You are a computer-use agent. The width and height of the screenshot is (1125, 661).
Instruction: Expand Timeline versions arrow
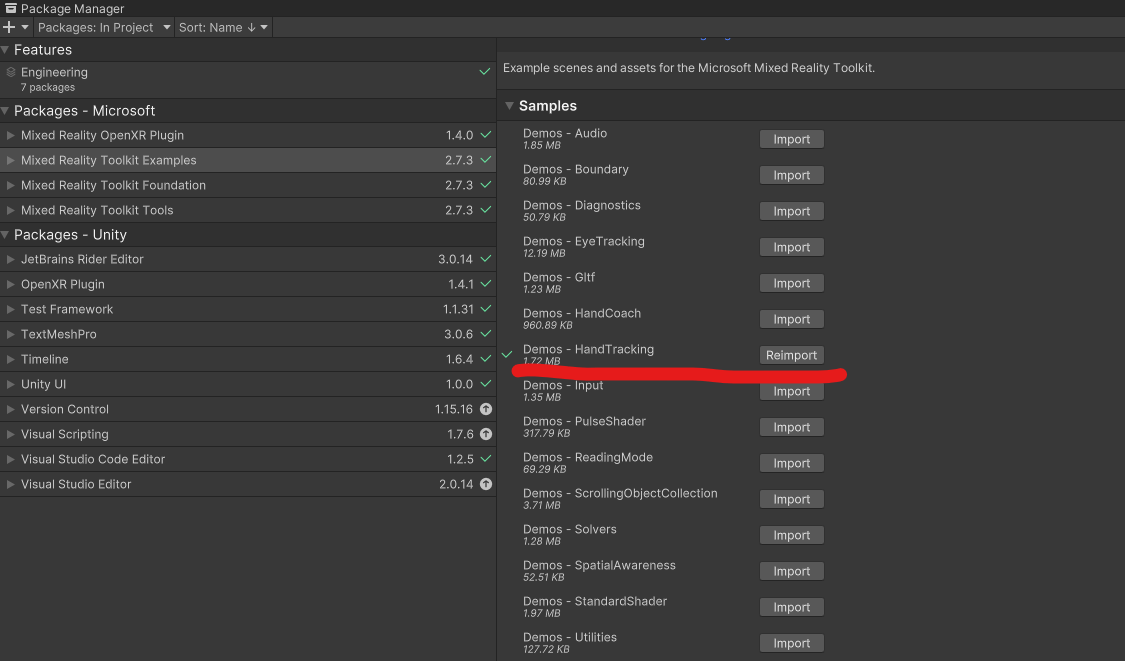point(10,359)
